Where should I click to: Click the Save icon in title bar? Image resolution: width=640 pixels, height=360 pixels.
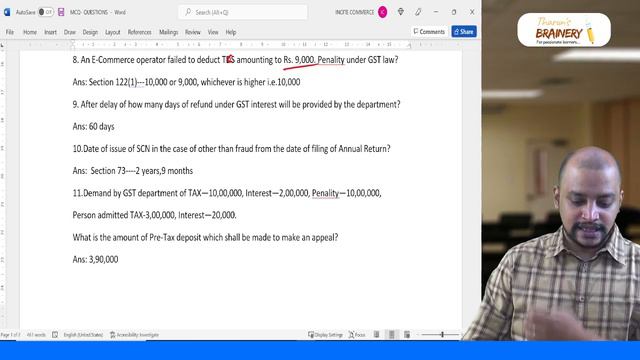(61, 12)
